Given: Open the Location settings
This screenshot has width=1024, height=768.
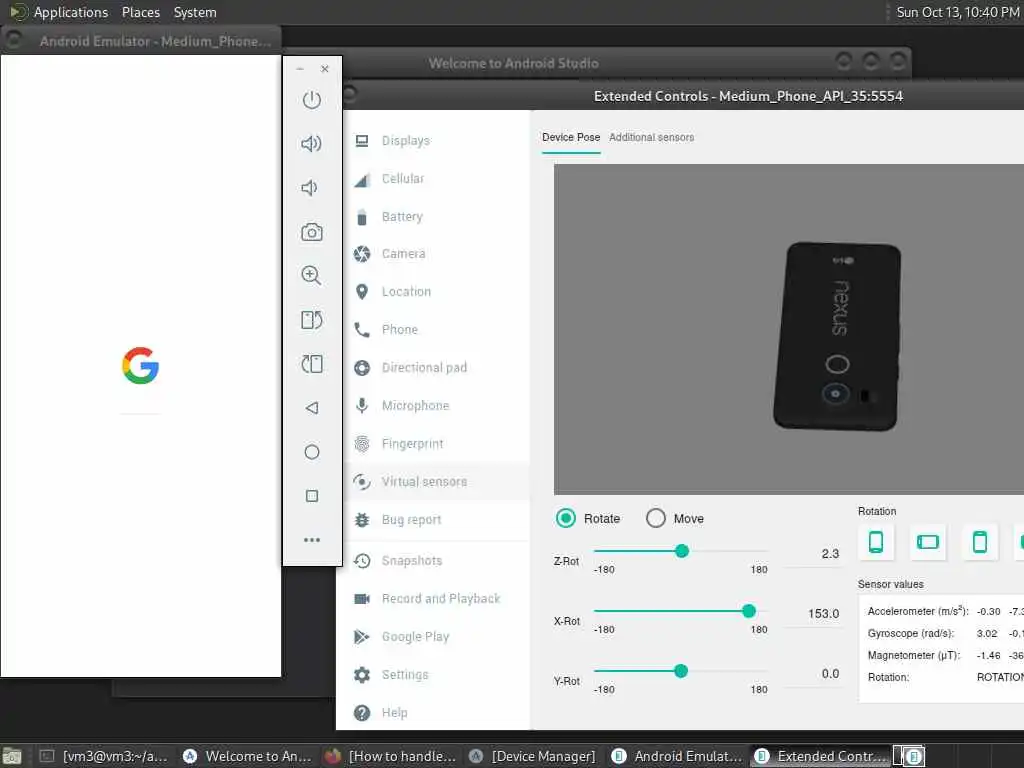Looking at the screenshot, I should [x=436, y=292].
